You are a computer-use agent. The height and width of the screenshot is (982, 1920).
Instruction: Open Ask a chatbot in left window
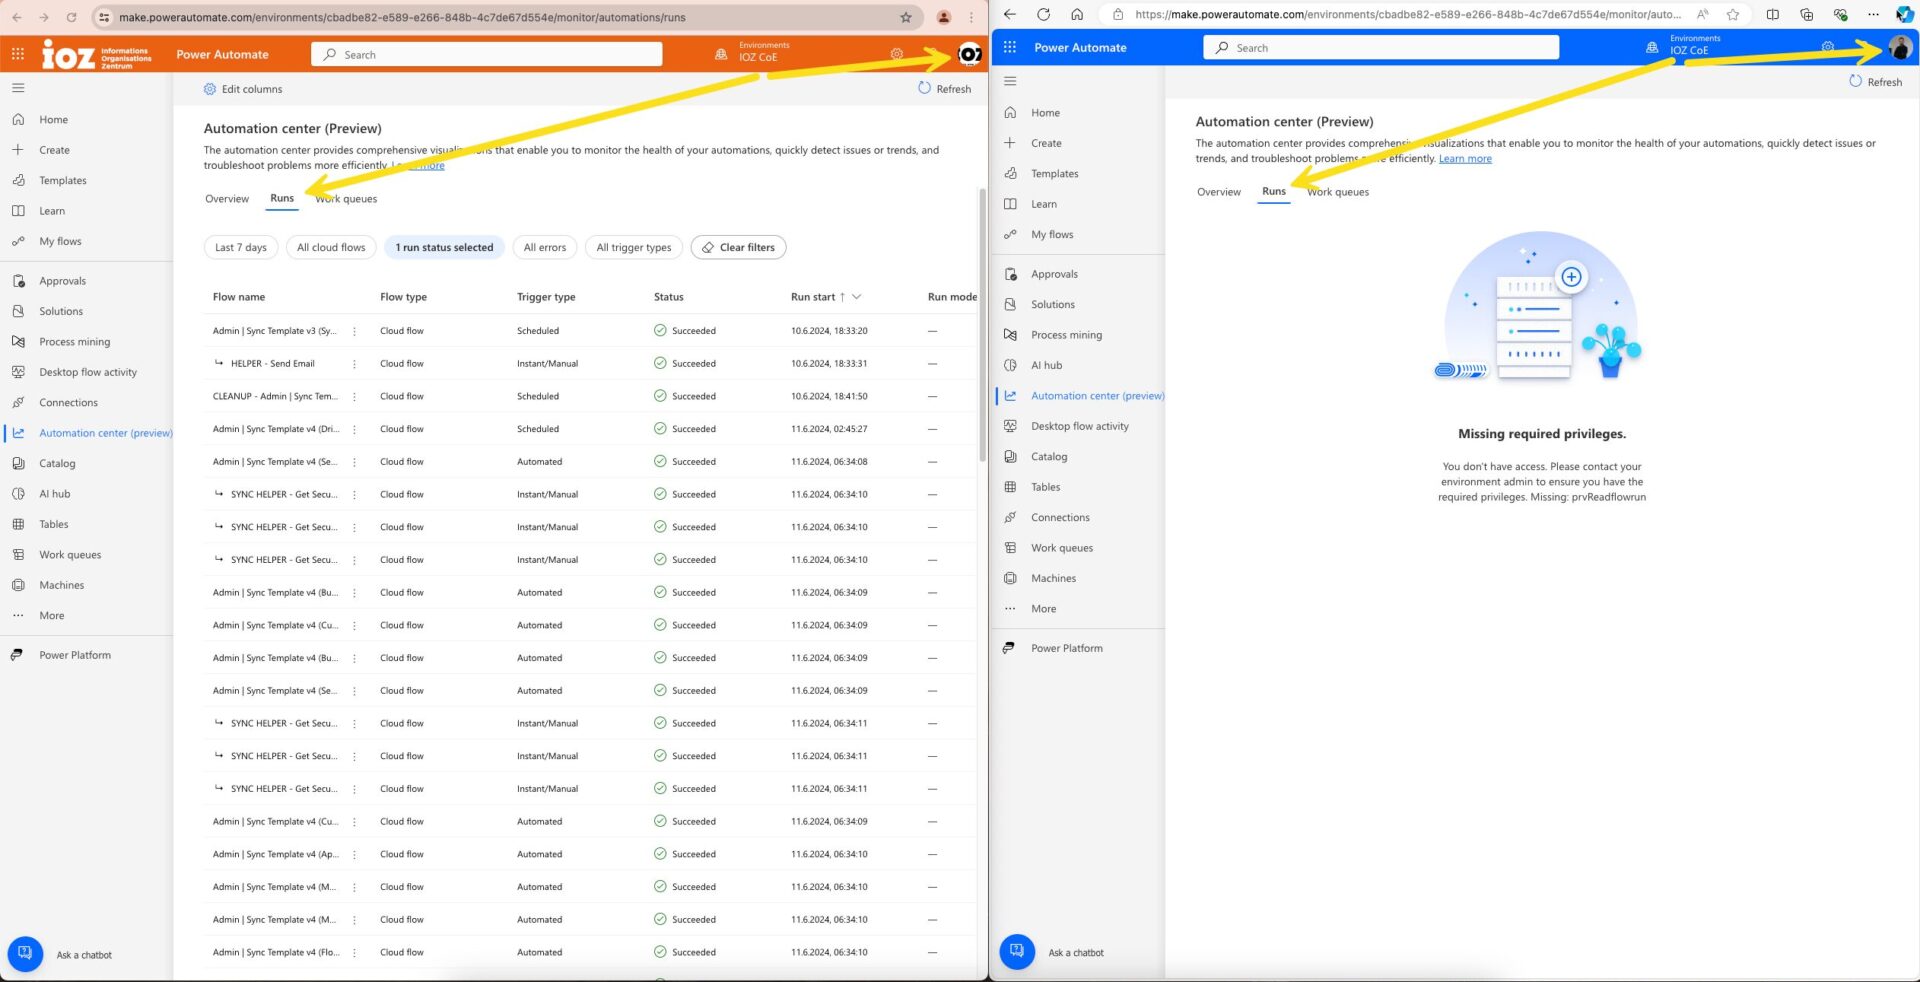point(25,954)
